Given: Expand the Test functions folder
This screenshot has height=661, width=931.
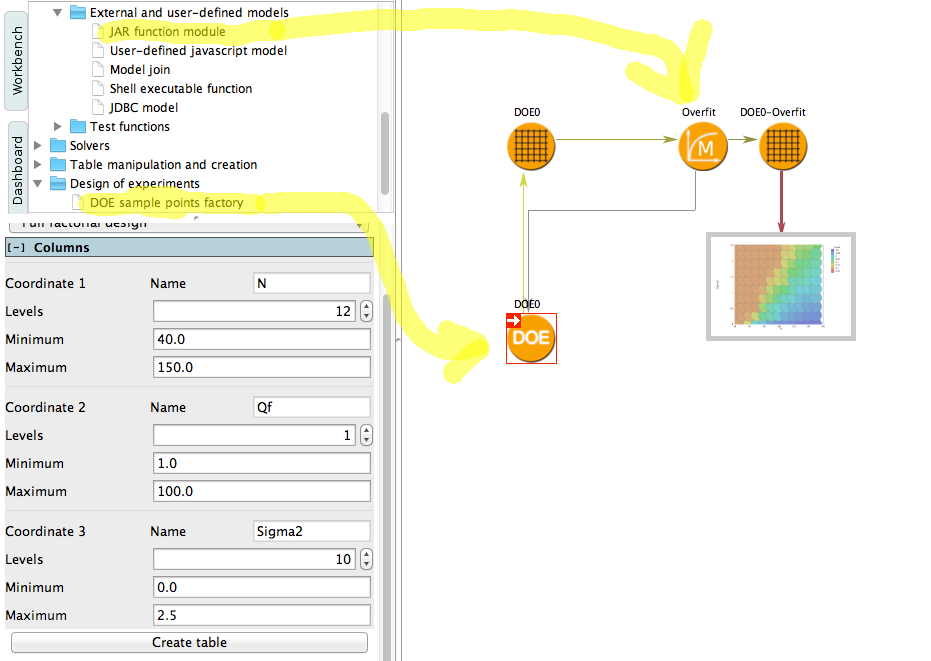Looking at the screenshot, I should click(57, 127).
